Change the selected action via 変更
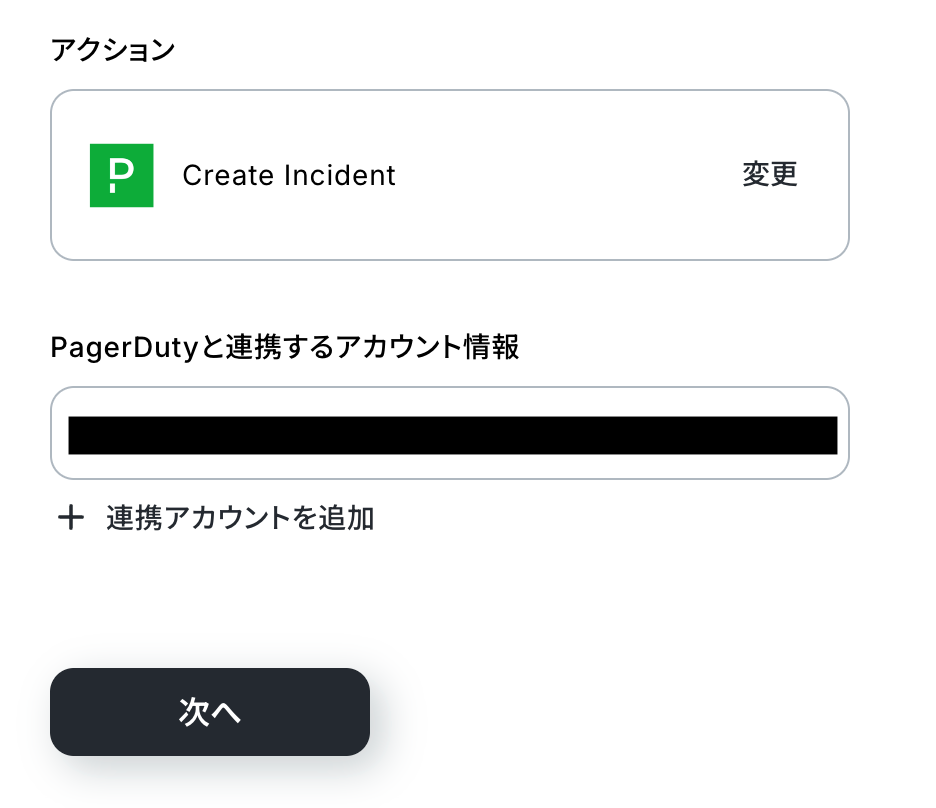The height and width of the screenshot is (808, 936). (x=769, y=175)
